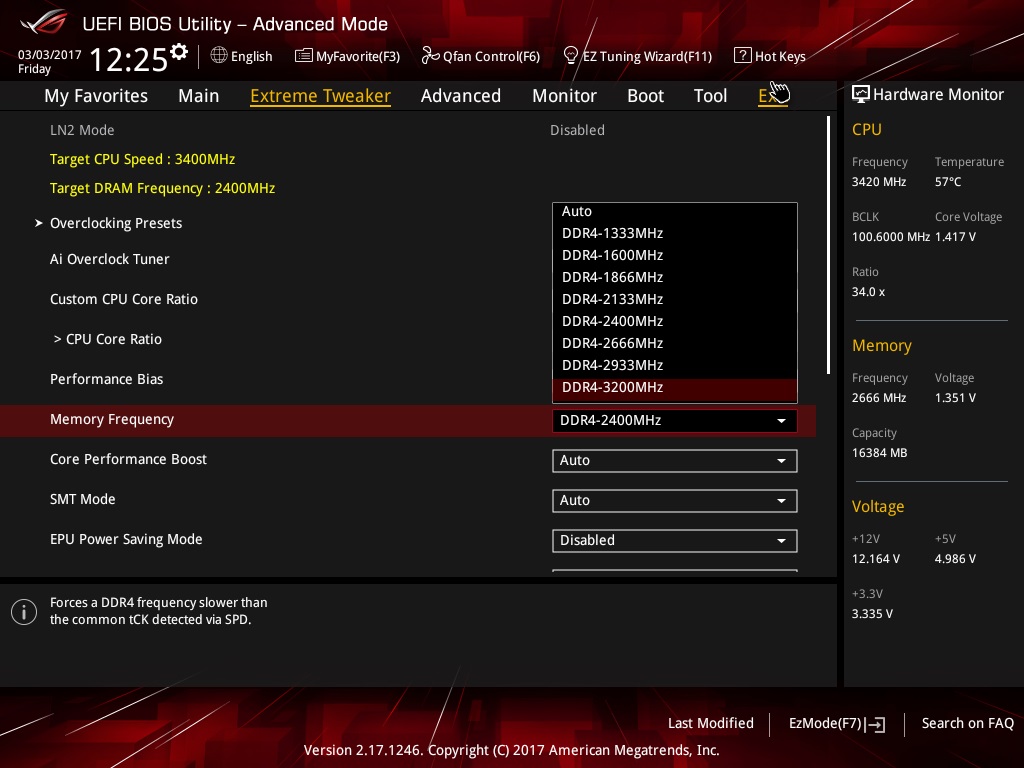Go to the Monitor tab
The image size is (1024, 768).
pyautogui.click(x=564, y=96)
